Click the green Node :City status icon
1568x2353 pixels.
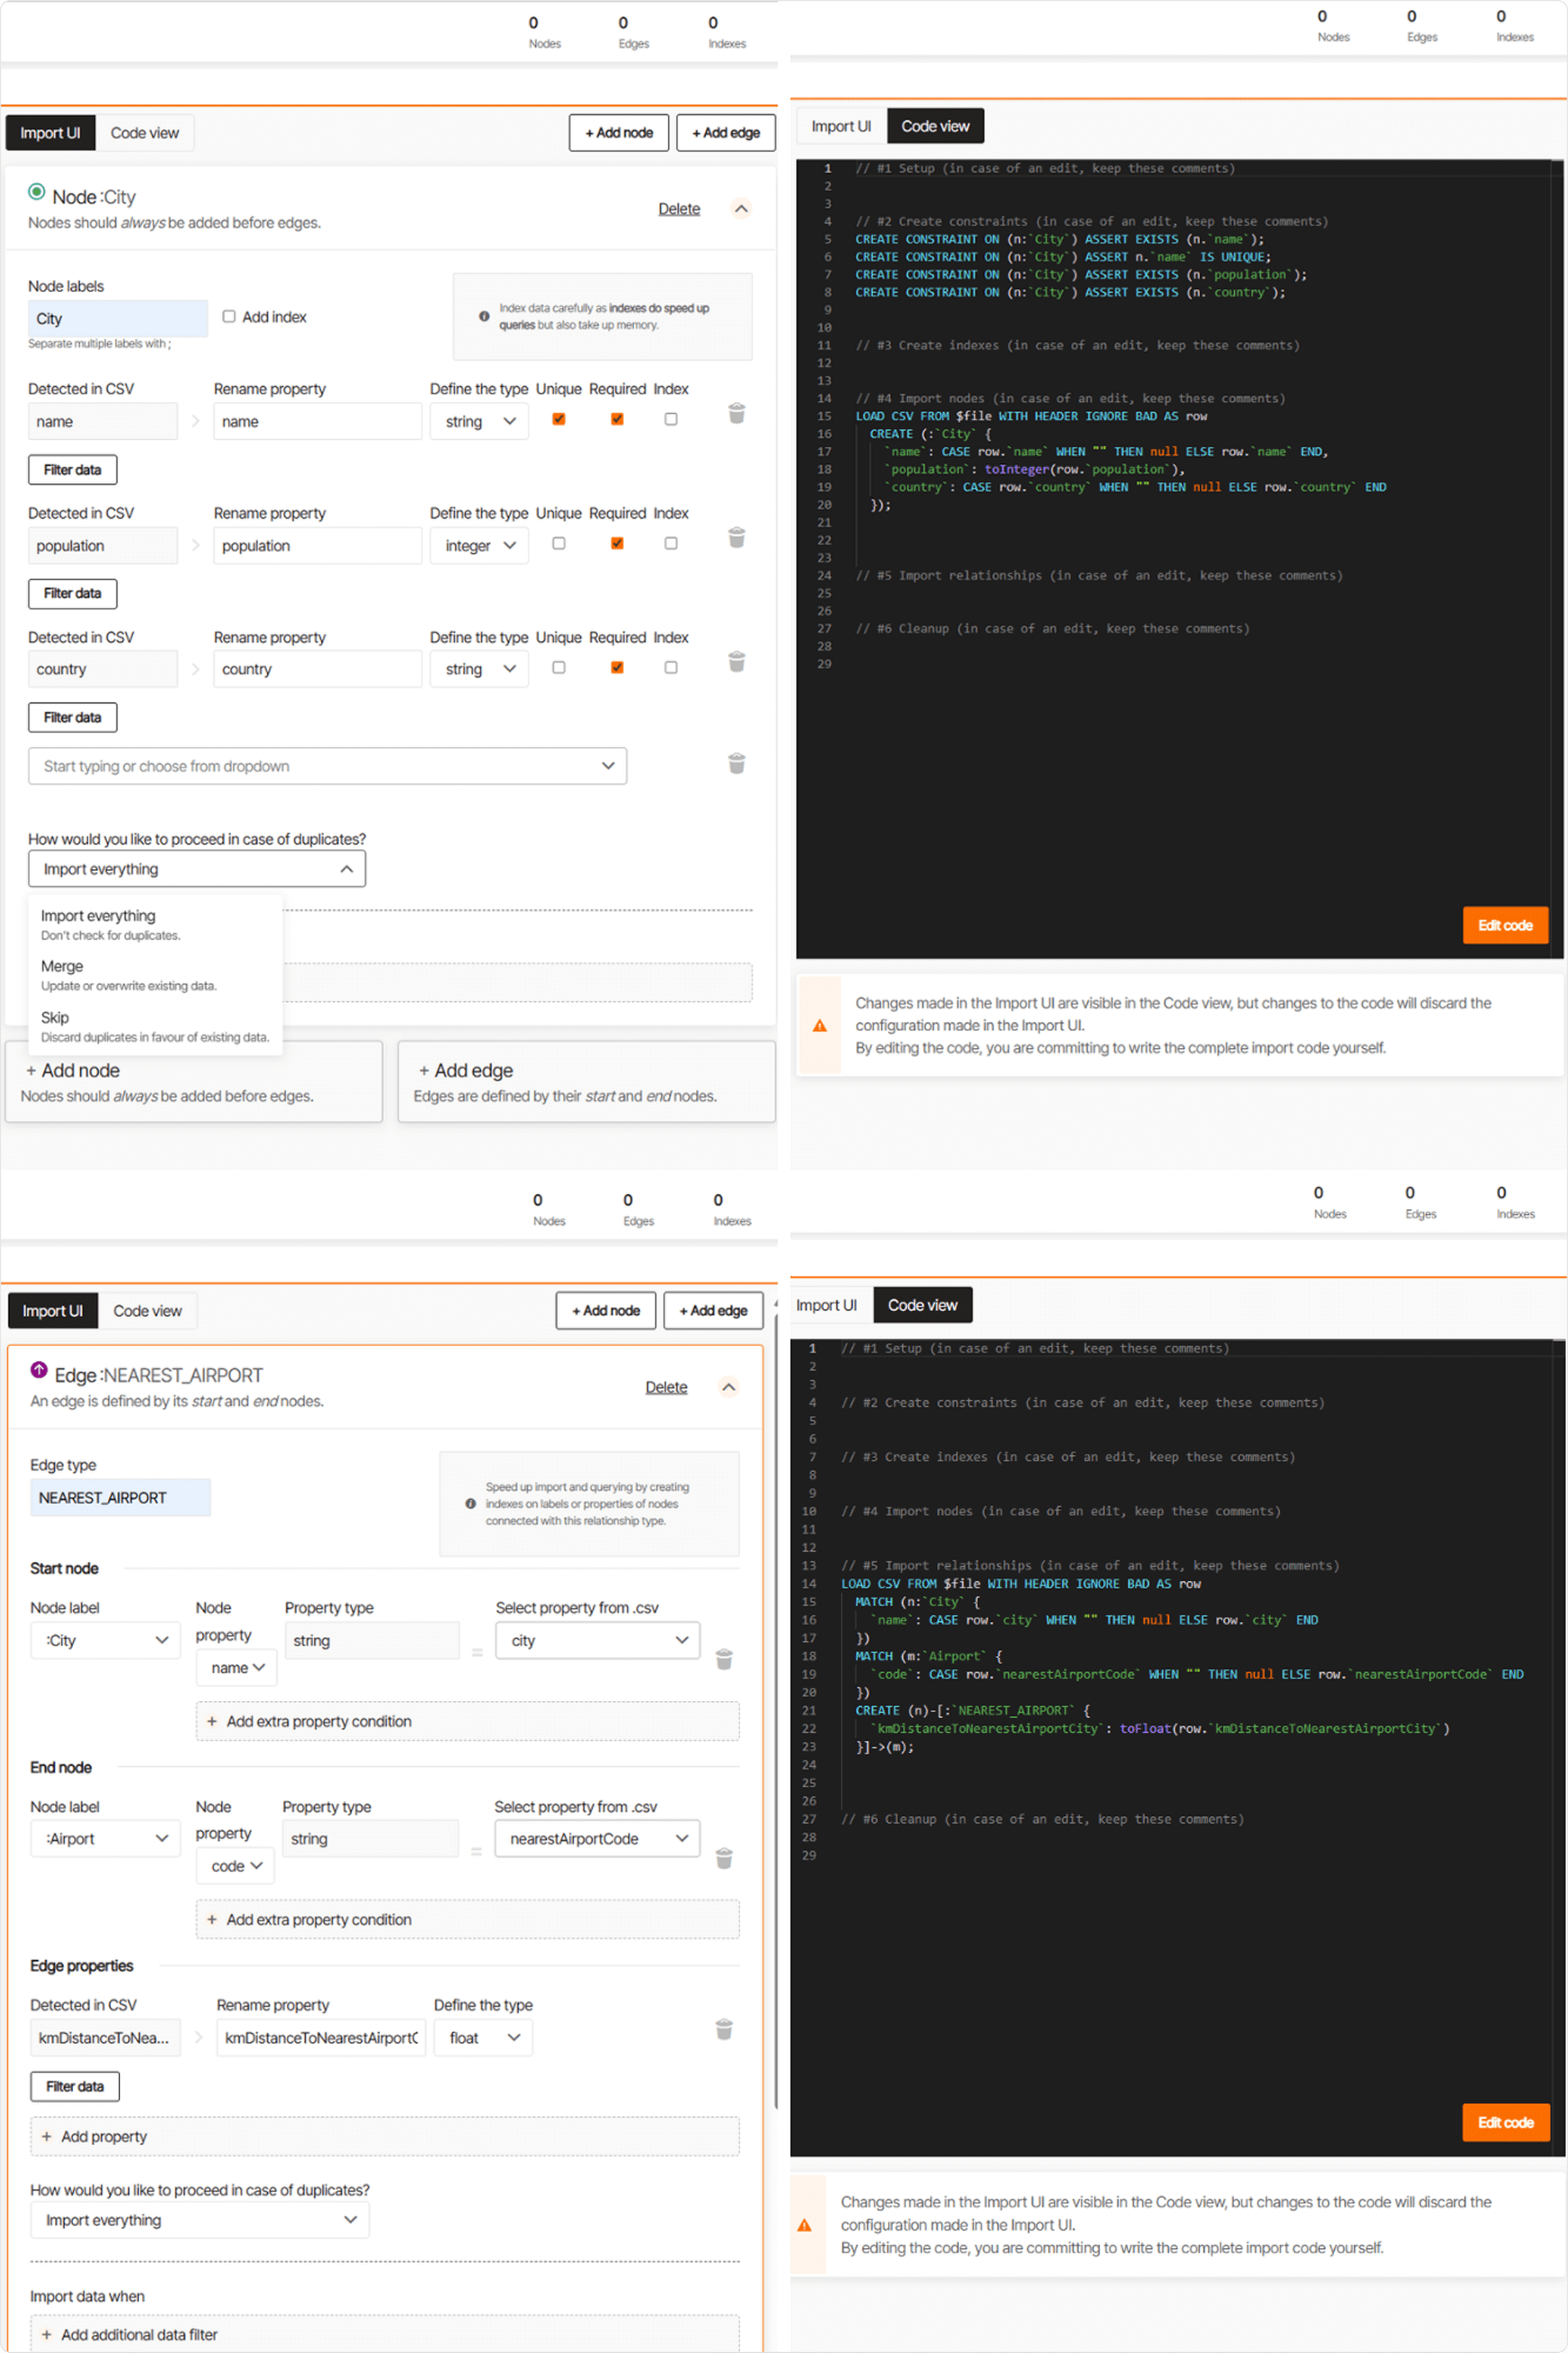pyautogui.click(x=37, y=191)
